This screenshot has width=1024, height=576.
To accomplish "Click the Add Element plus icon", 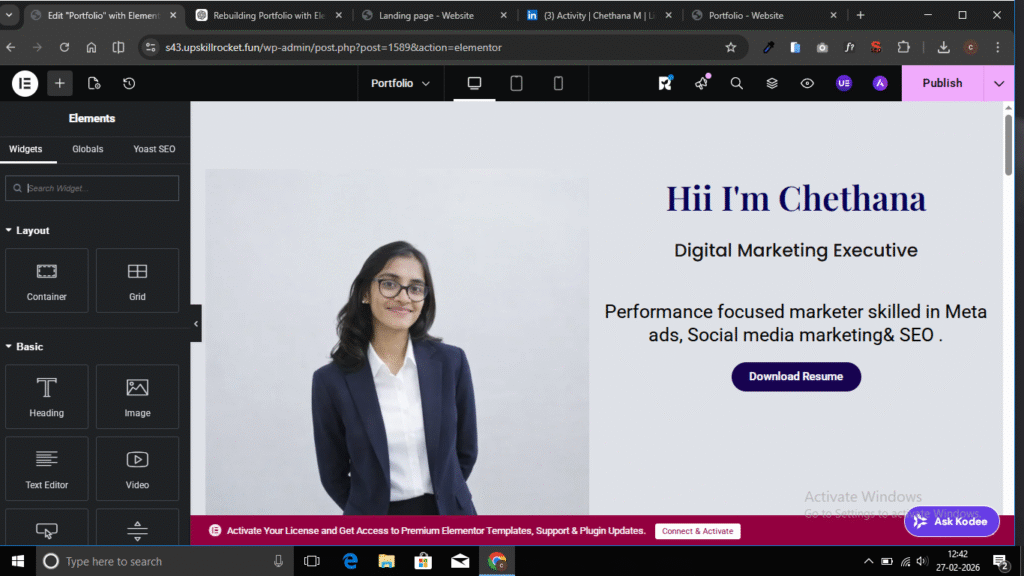I will point(59,83).
